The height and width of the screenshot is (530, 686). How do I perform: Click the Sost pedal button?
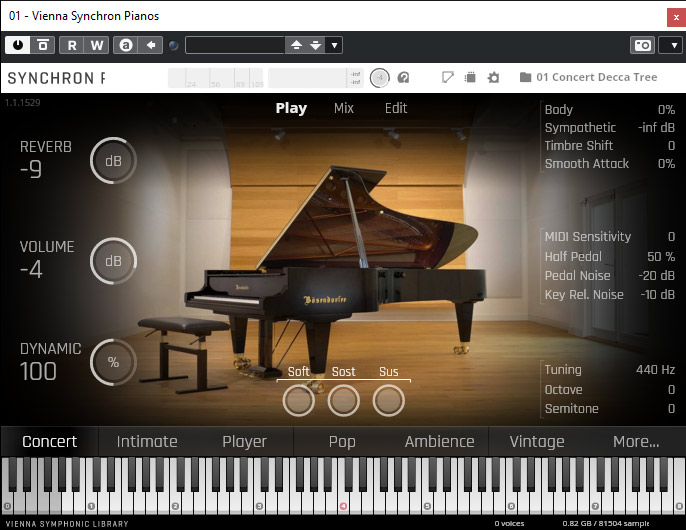[x=343, y=400]
